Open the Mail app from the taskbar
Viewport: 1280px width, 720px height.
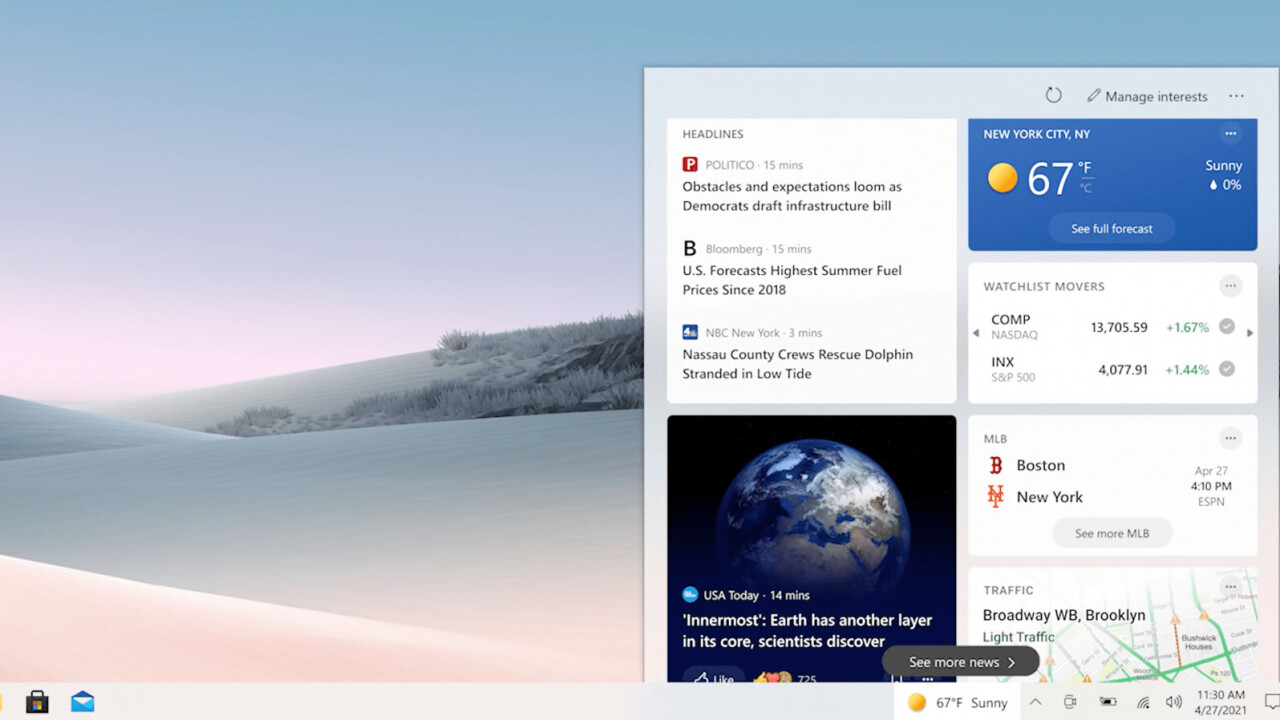point(83,702)
